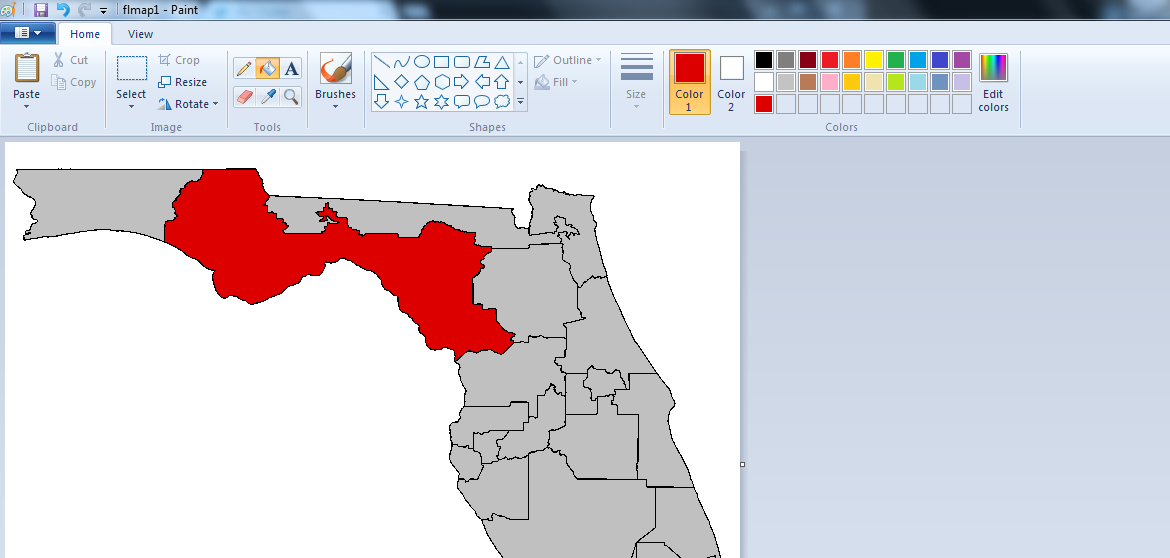Switch to the Home tab
Viewport: 1170px width, 558px height.
click(x=85, y=34)
